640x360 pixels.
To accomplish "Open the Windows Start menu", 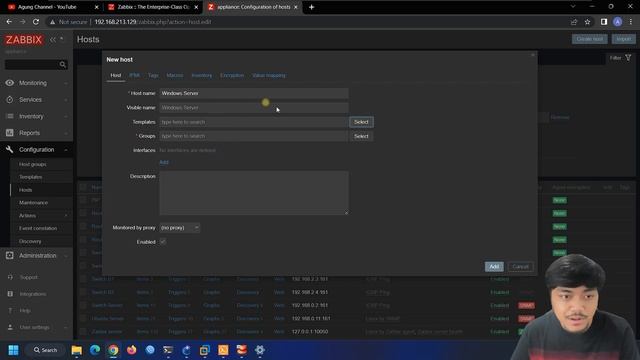I will [x=13, y=350].
